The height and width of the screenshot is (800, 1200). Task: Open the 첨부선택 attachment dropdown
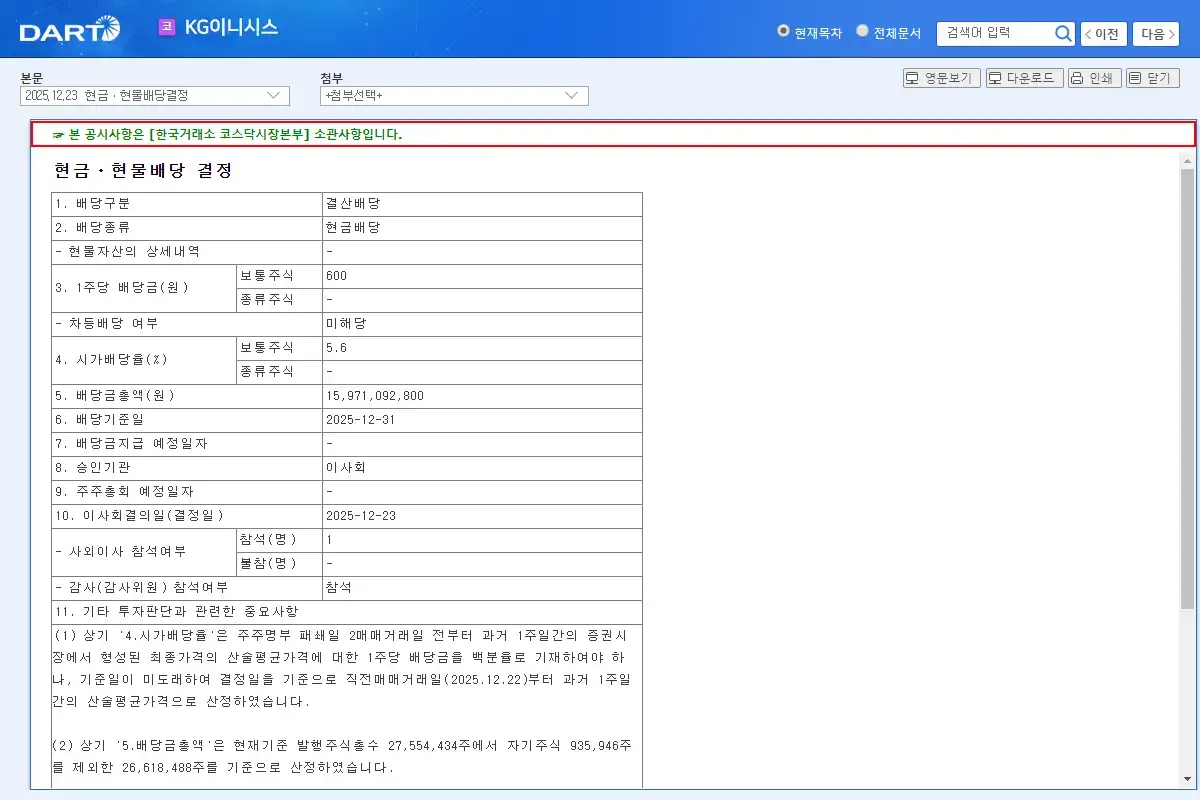tap(454, 95)
